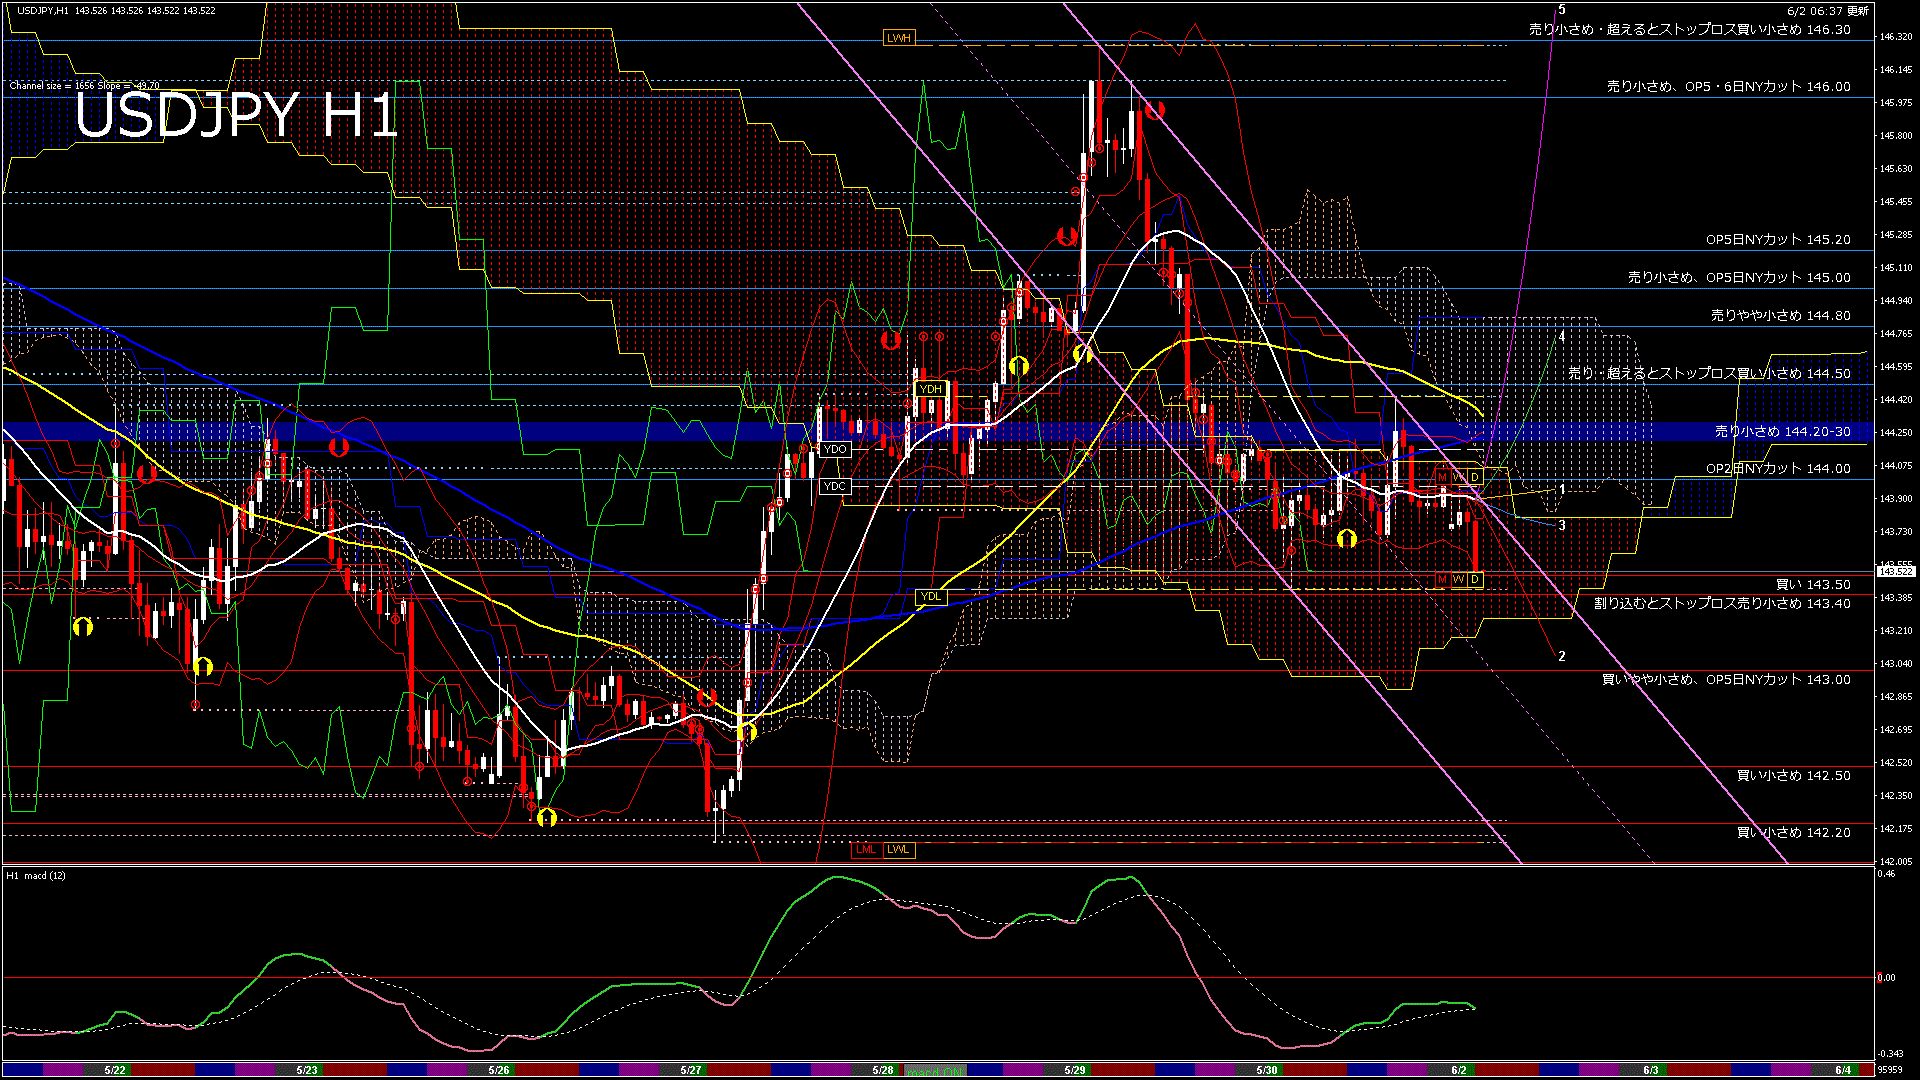Click the 0.46 value on the MACD scale
Viewport: 1920px width, 1080px height.
1886,874
